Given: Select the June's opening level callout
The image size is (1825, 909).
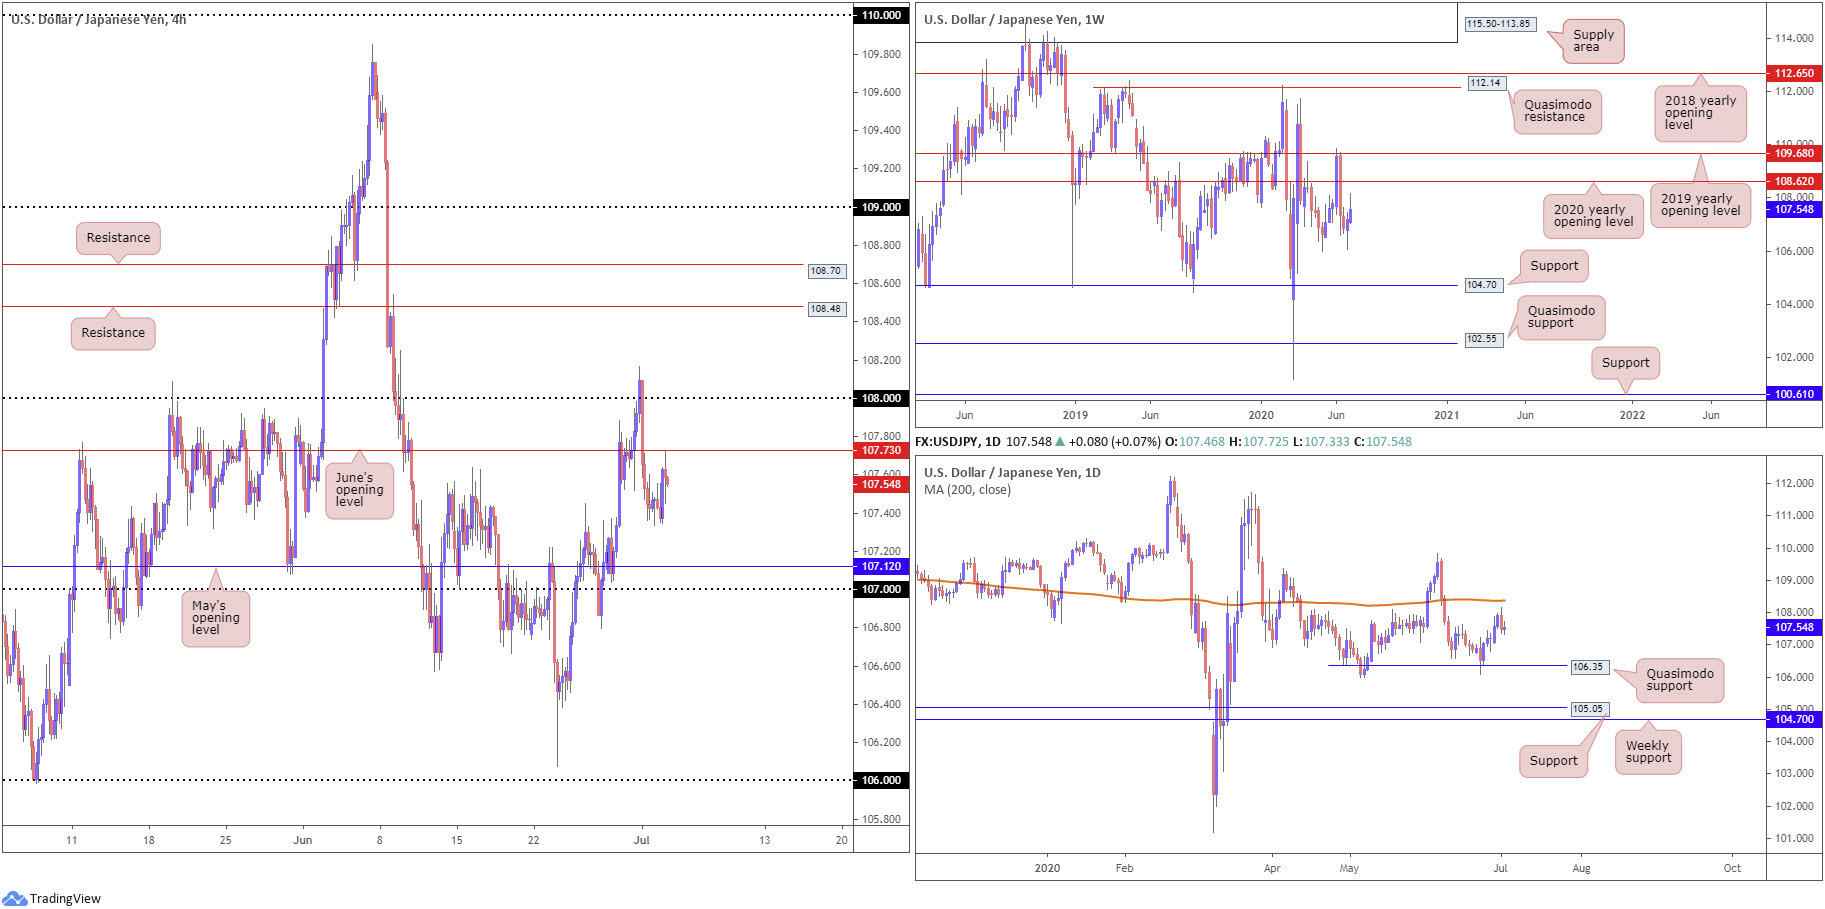Looking at the screenshot, I should tap(359, 490).
